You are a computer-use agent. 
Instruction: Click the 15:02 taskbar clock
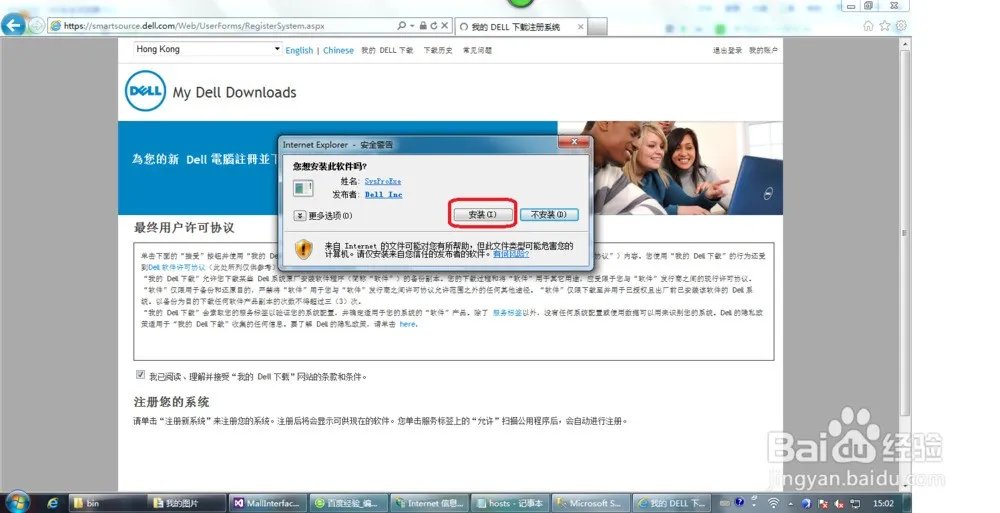[883, 503]
